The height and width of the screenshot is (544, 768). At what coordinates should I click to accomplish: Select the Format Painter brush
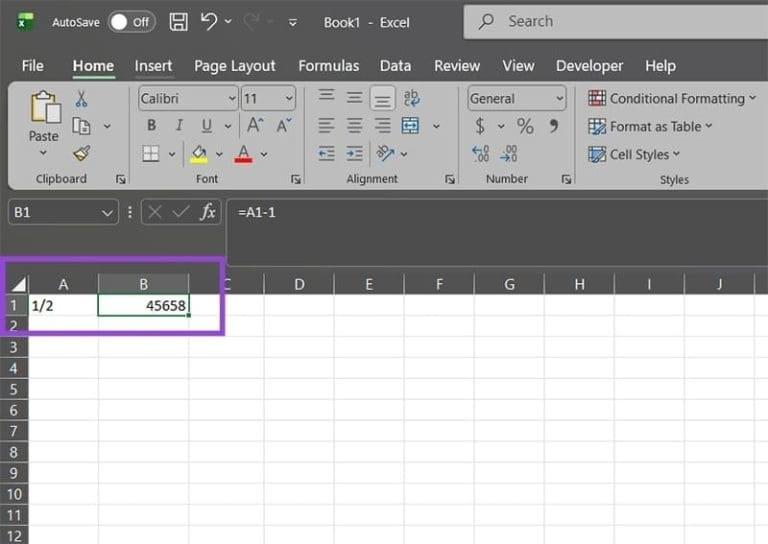(81, 153)
